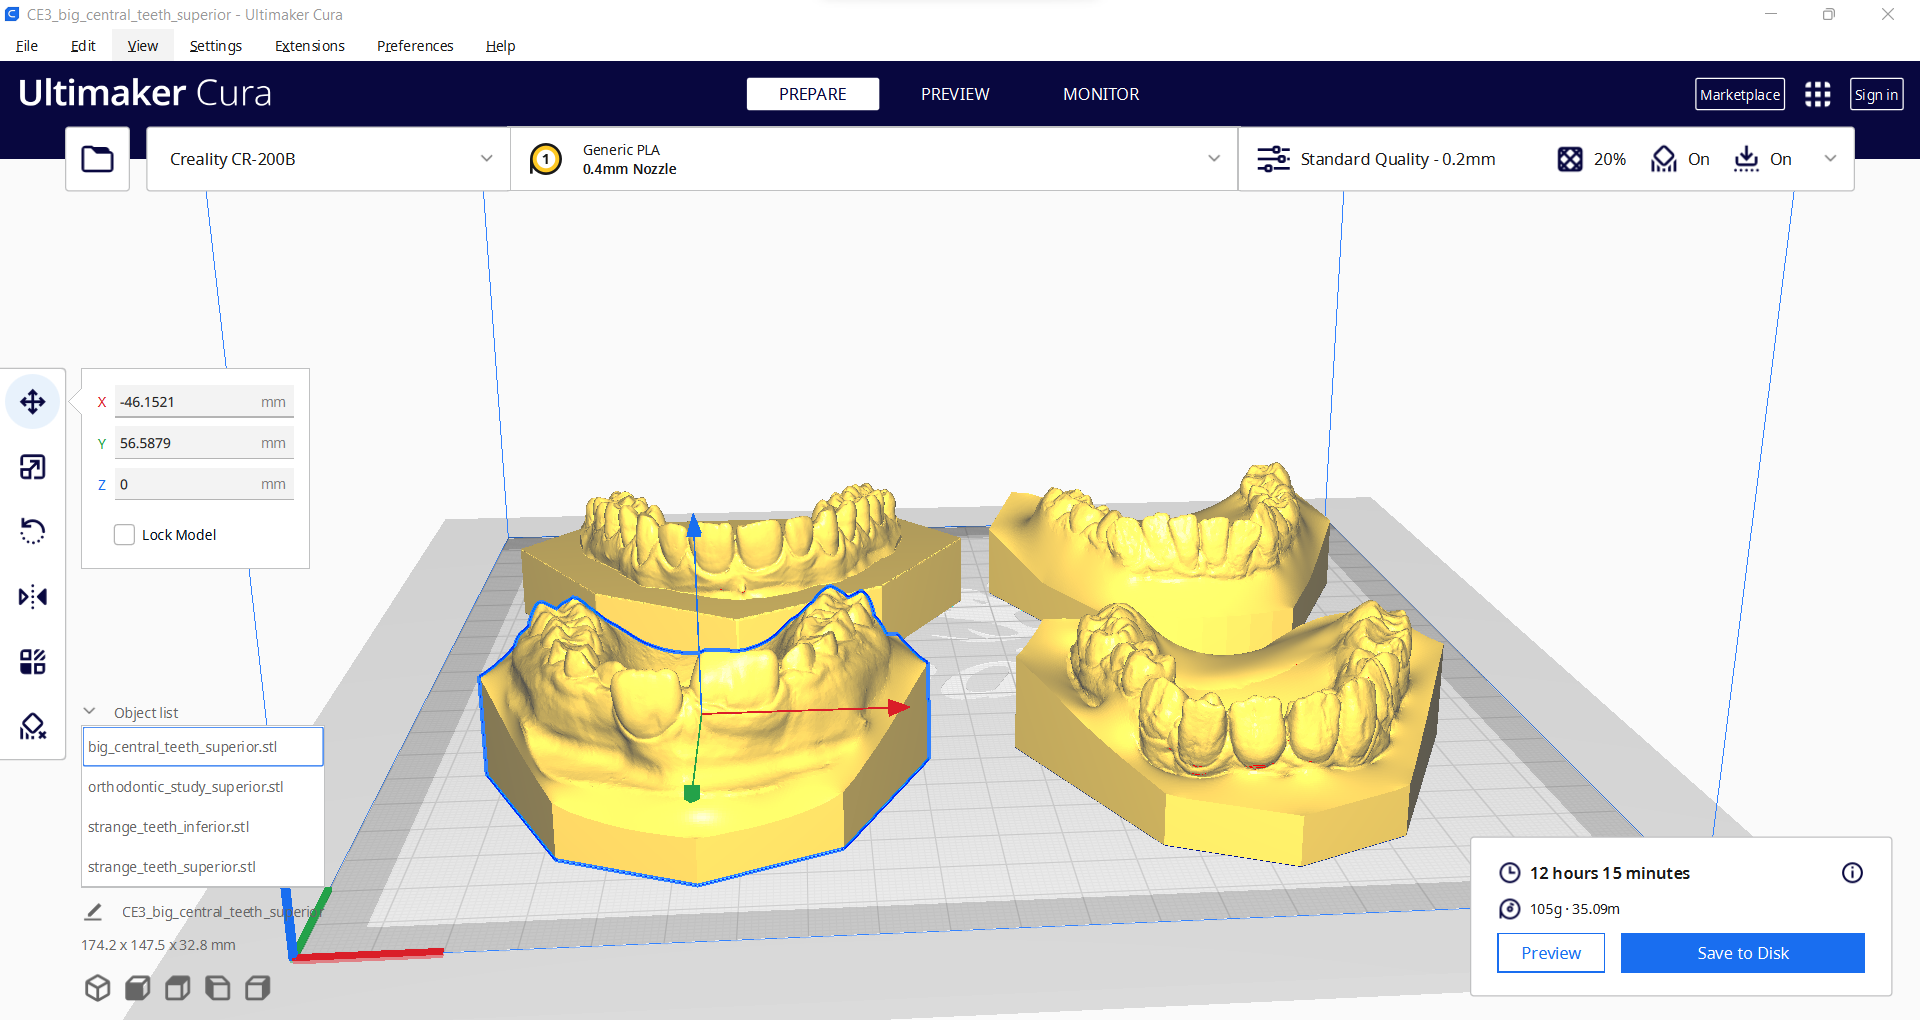
Task: Click the print settings sliders icon
Action: coord(1273,159)
